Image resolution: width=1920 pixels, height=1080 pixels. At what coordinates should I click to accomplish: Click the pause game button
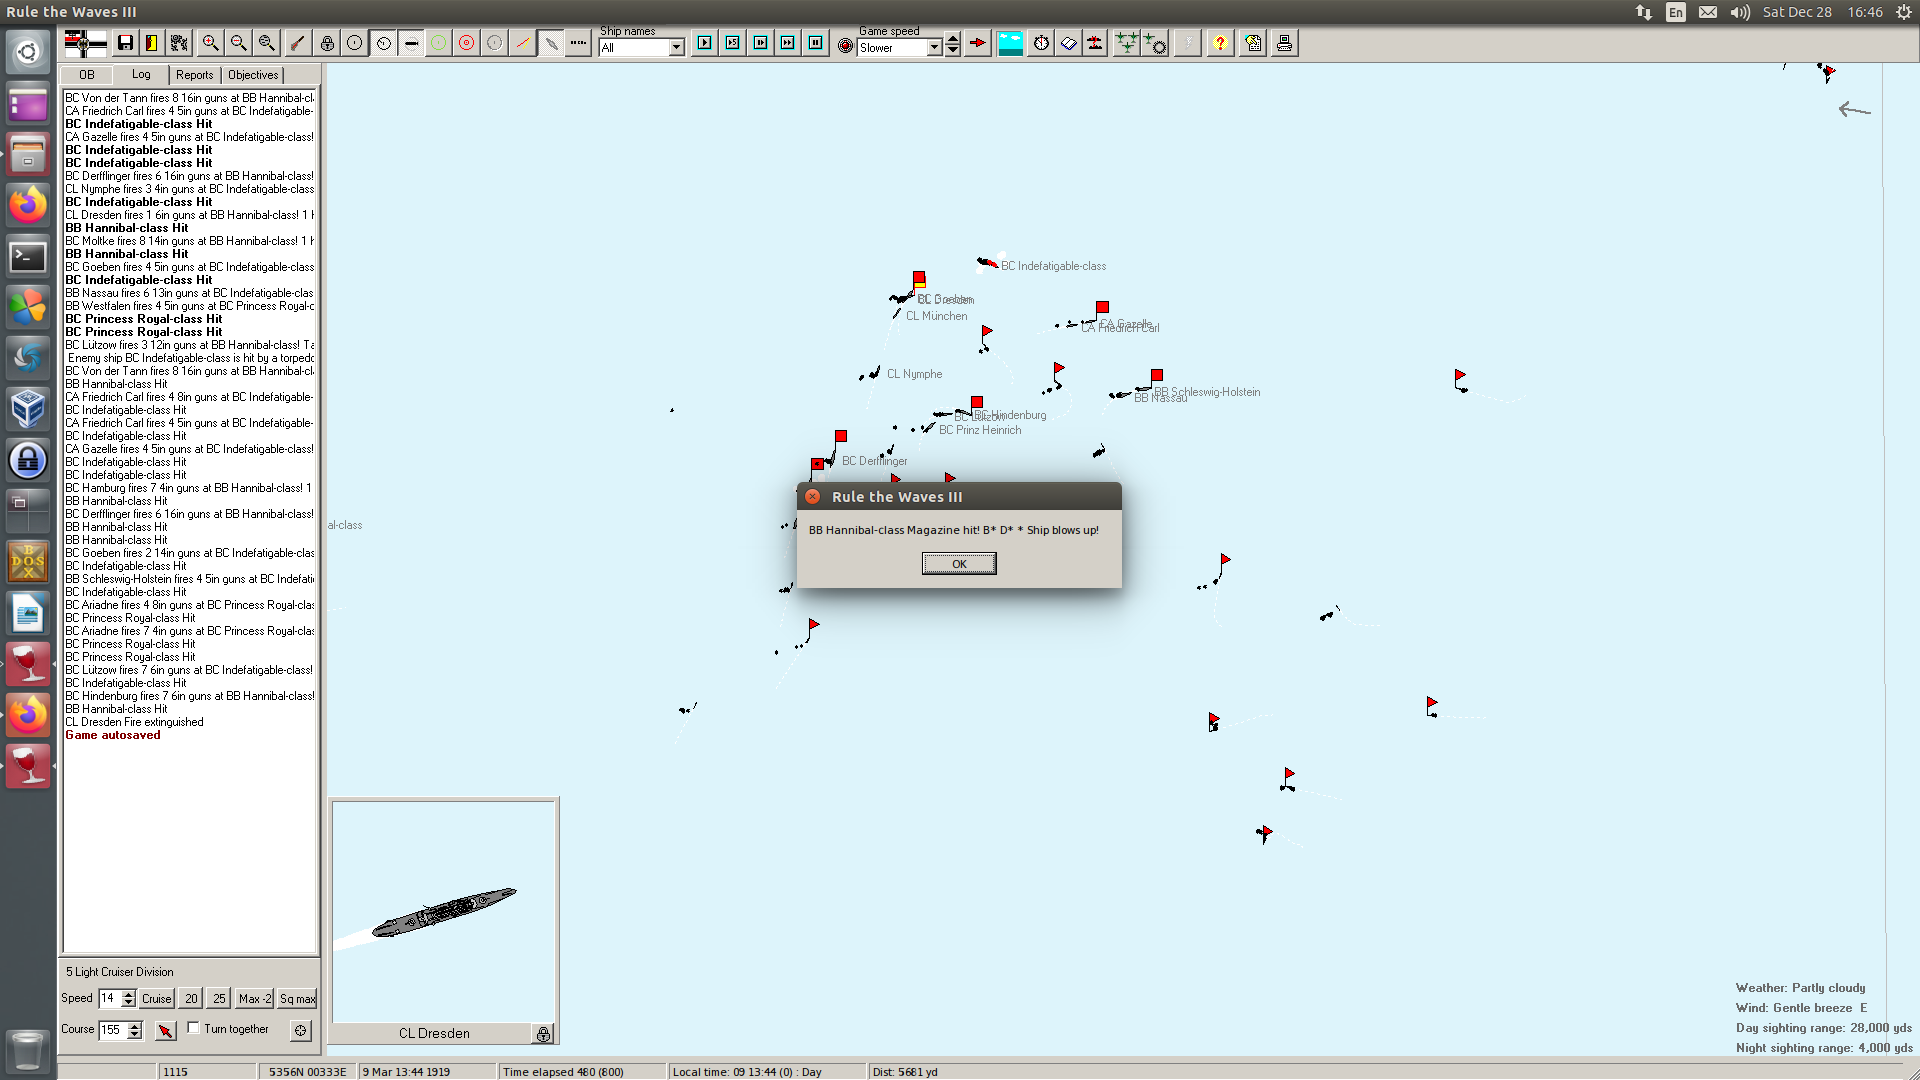pyautogui.click(x=816, y=43)
